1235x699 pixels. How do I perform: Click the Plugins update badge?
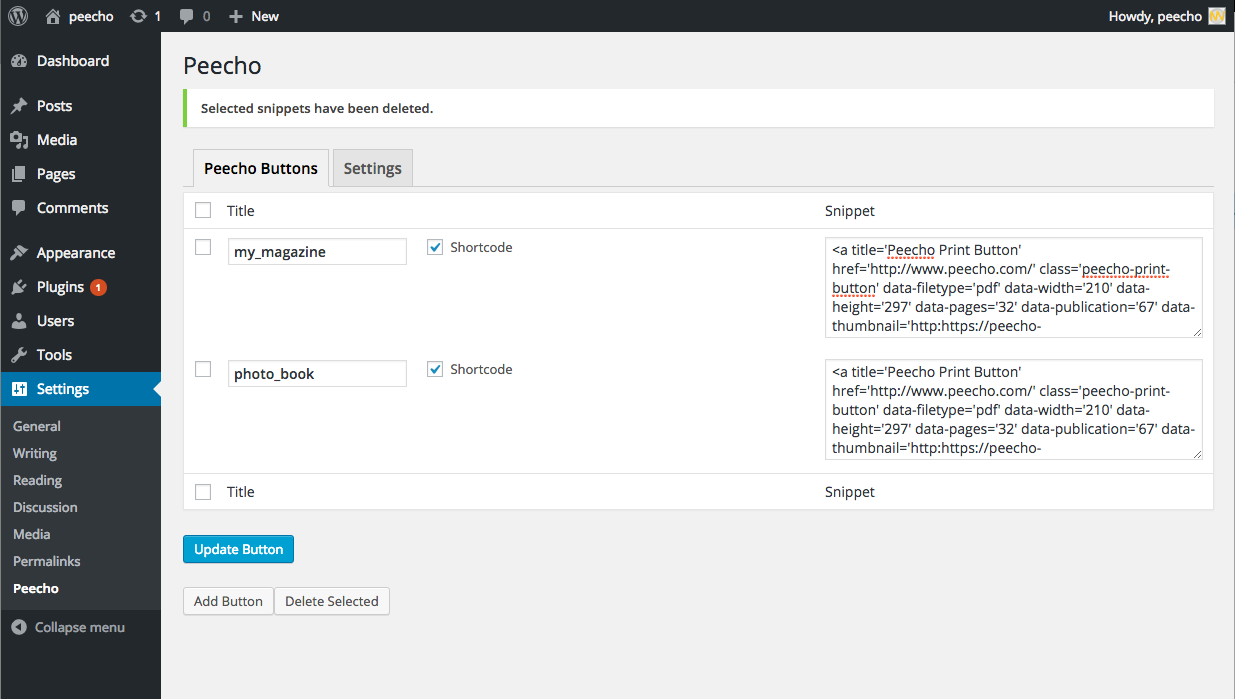(x=98, y=287)
